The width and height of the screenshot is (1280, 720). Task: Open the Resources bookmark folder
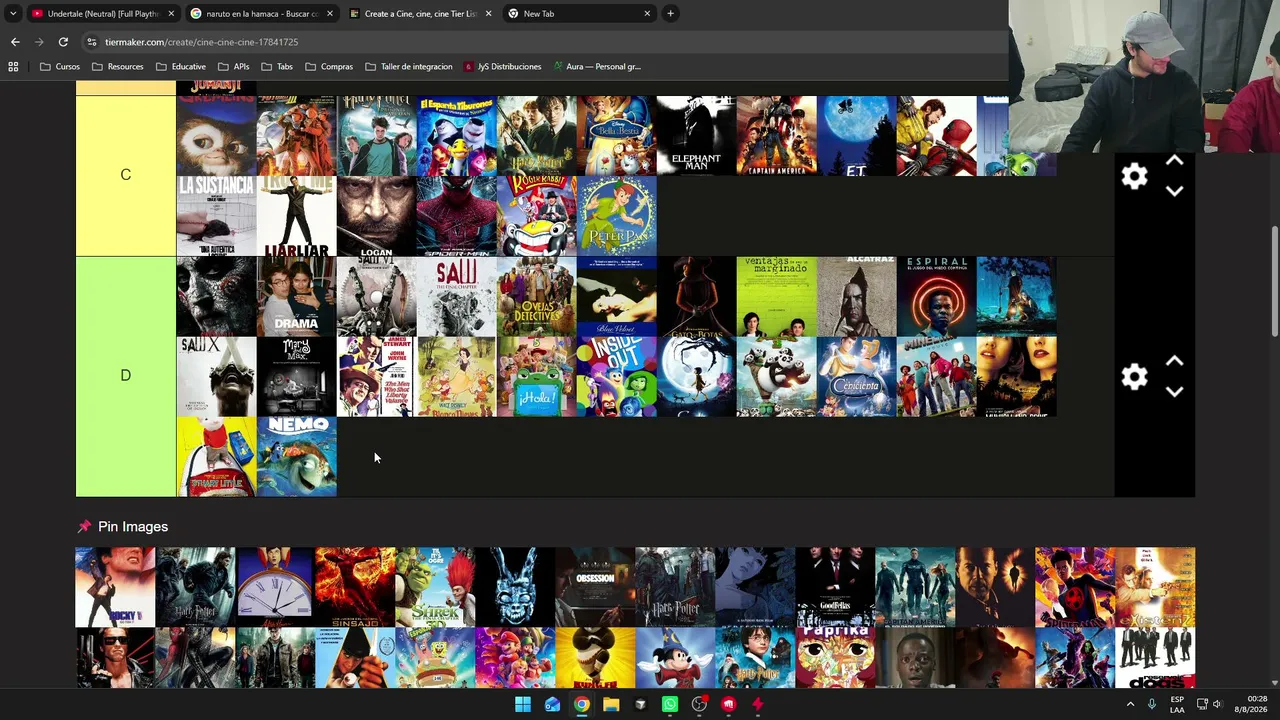117,67
